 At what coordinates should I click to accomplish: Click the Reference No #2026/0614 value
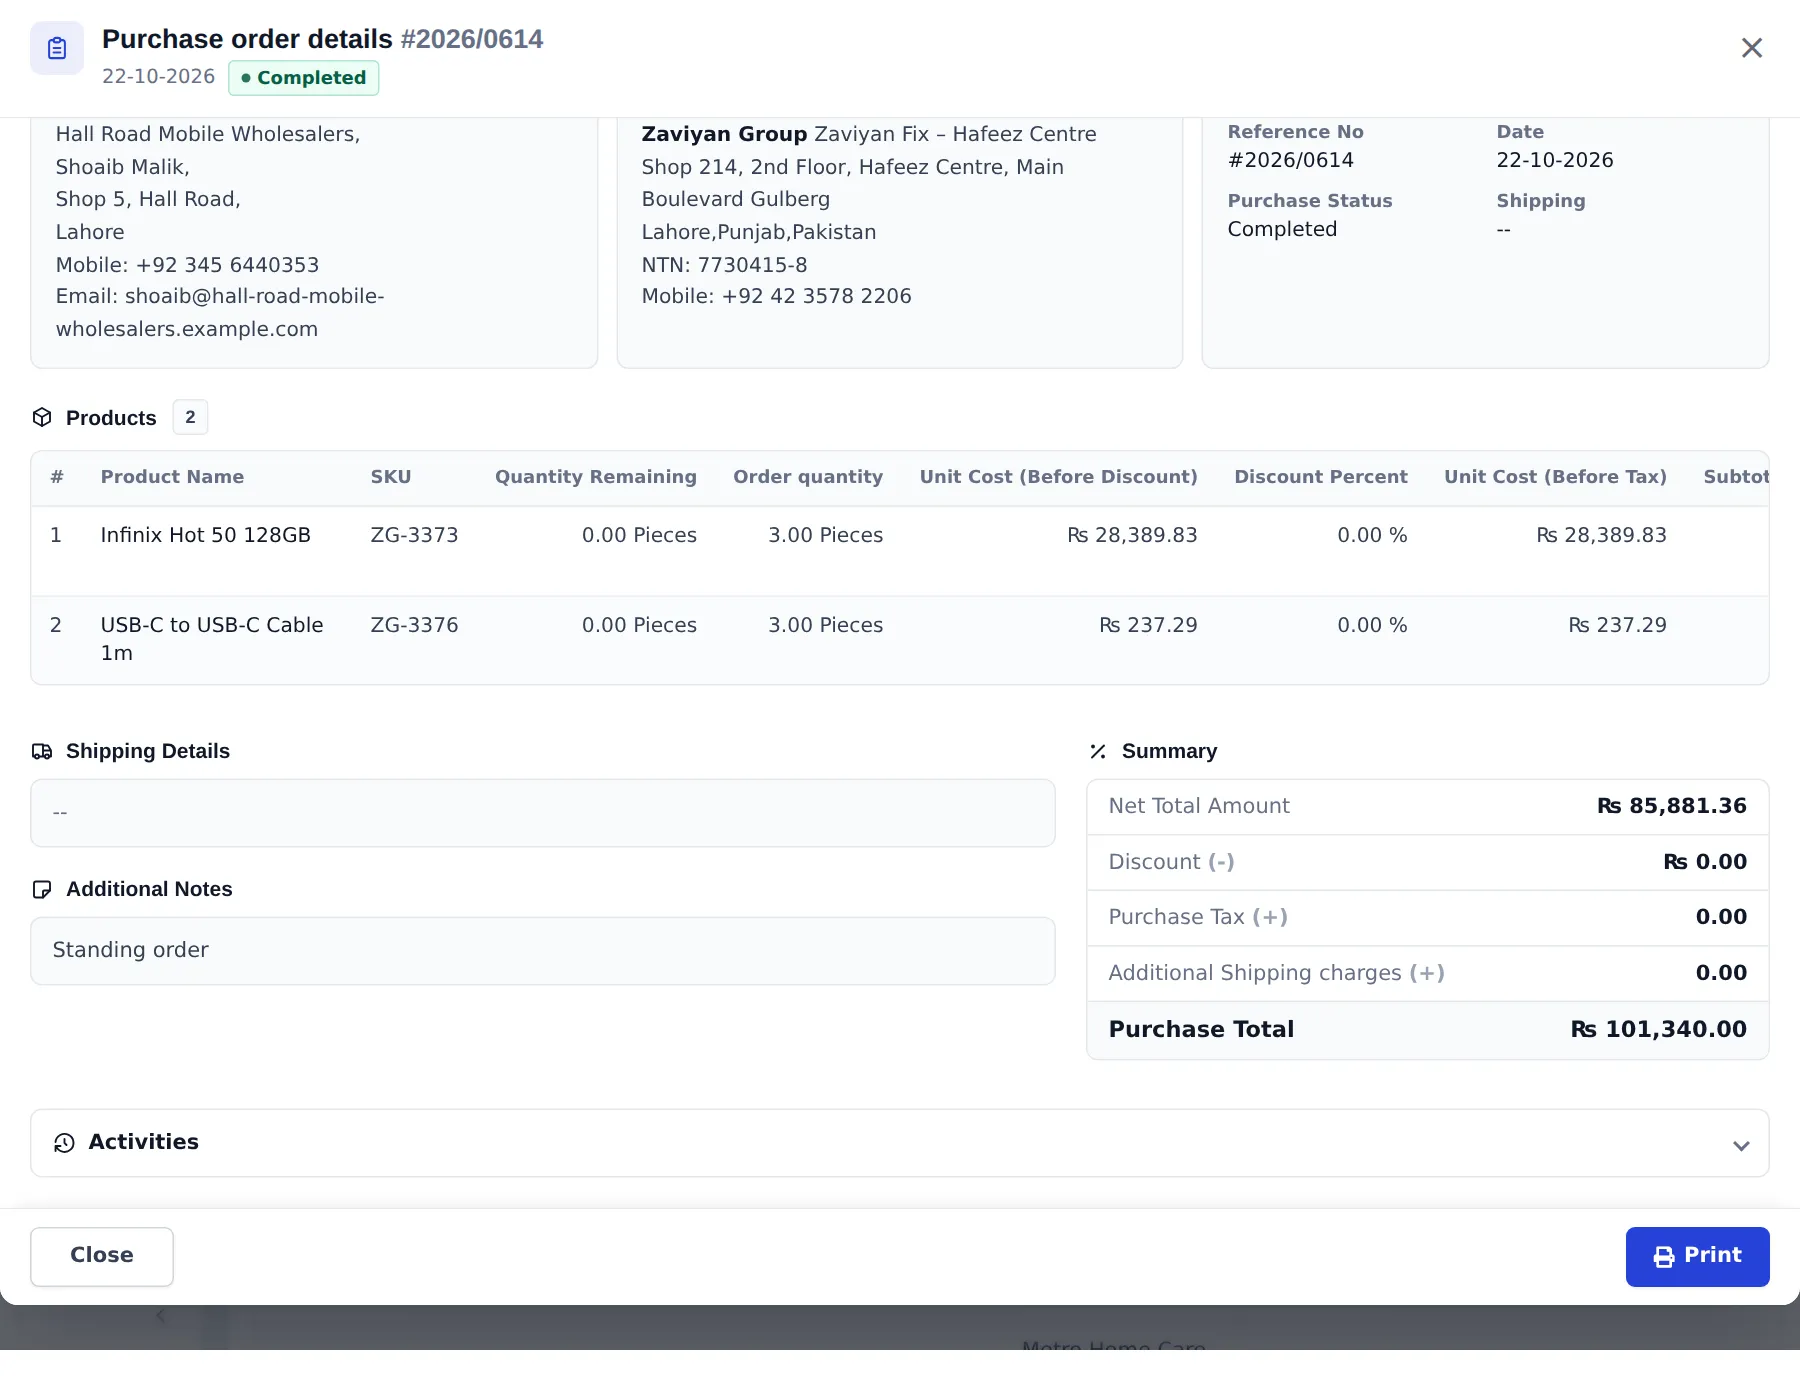point(1290,160)
